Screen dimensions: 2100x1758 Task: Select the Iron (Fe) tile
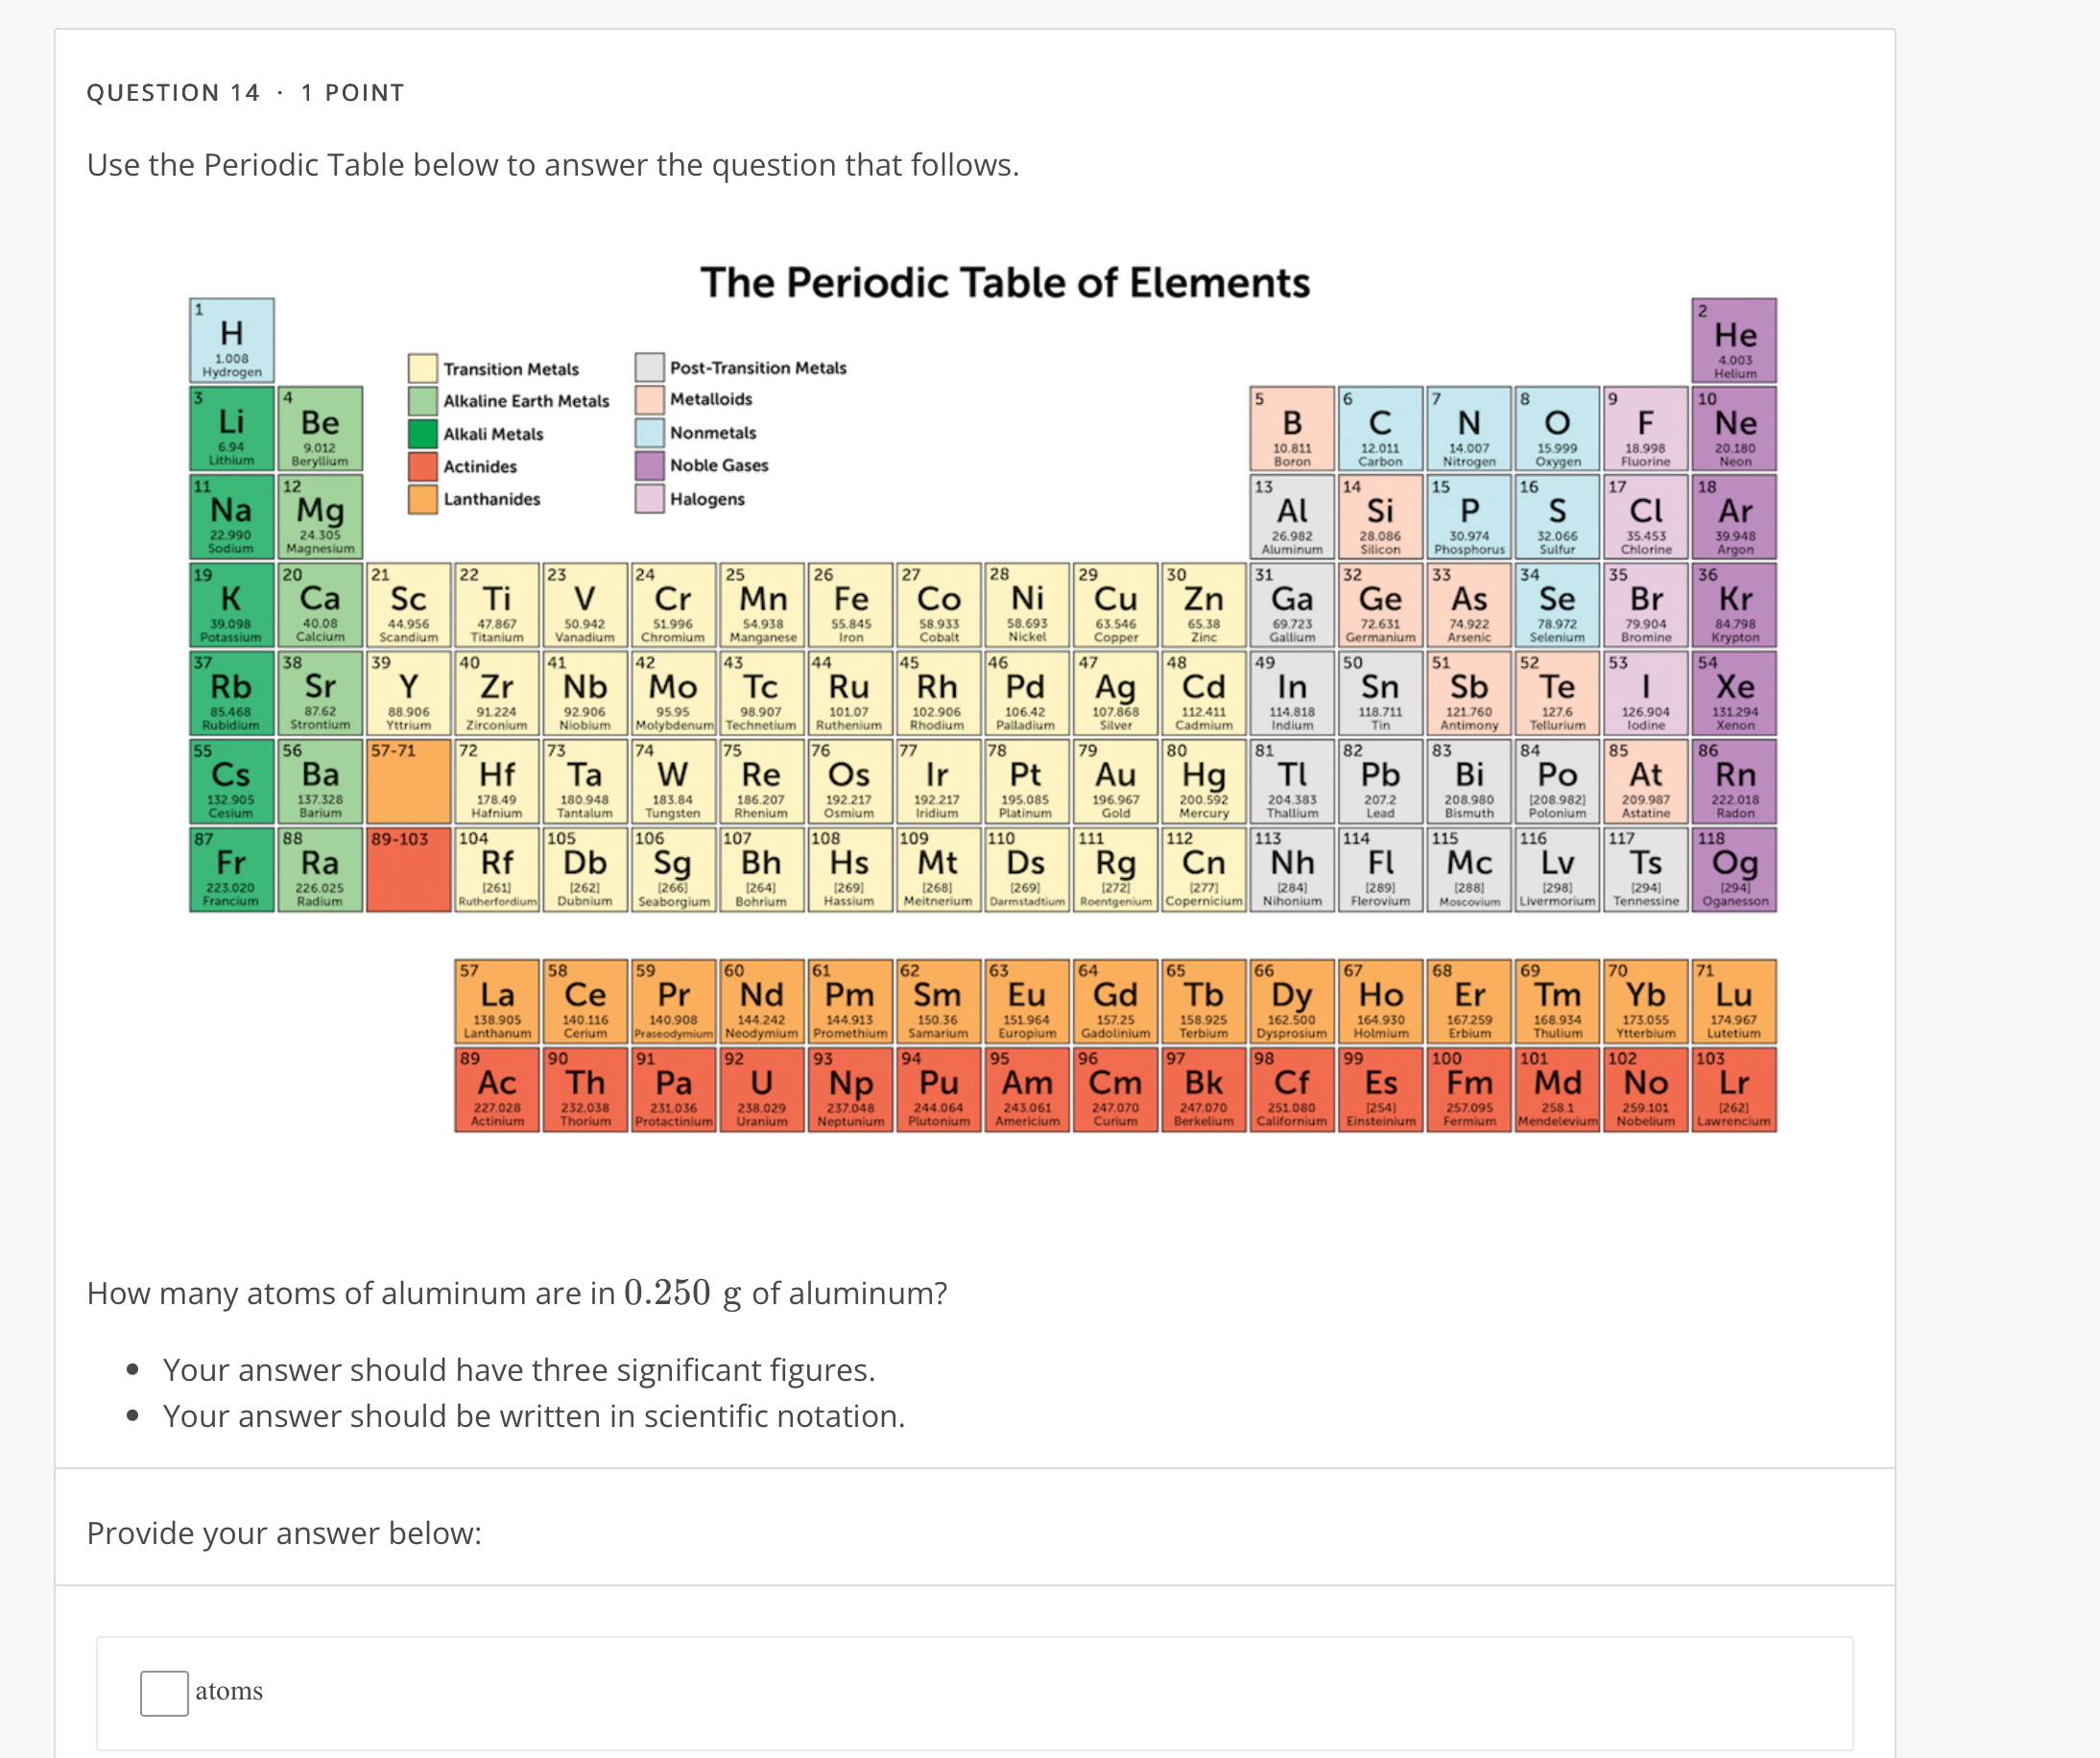click(850, 605)
